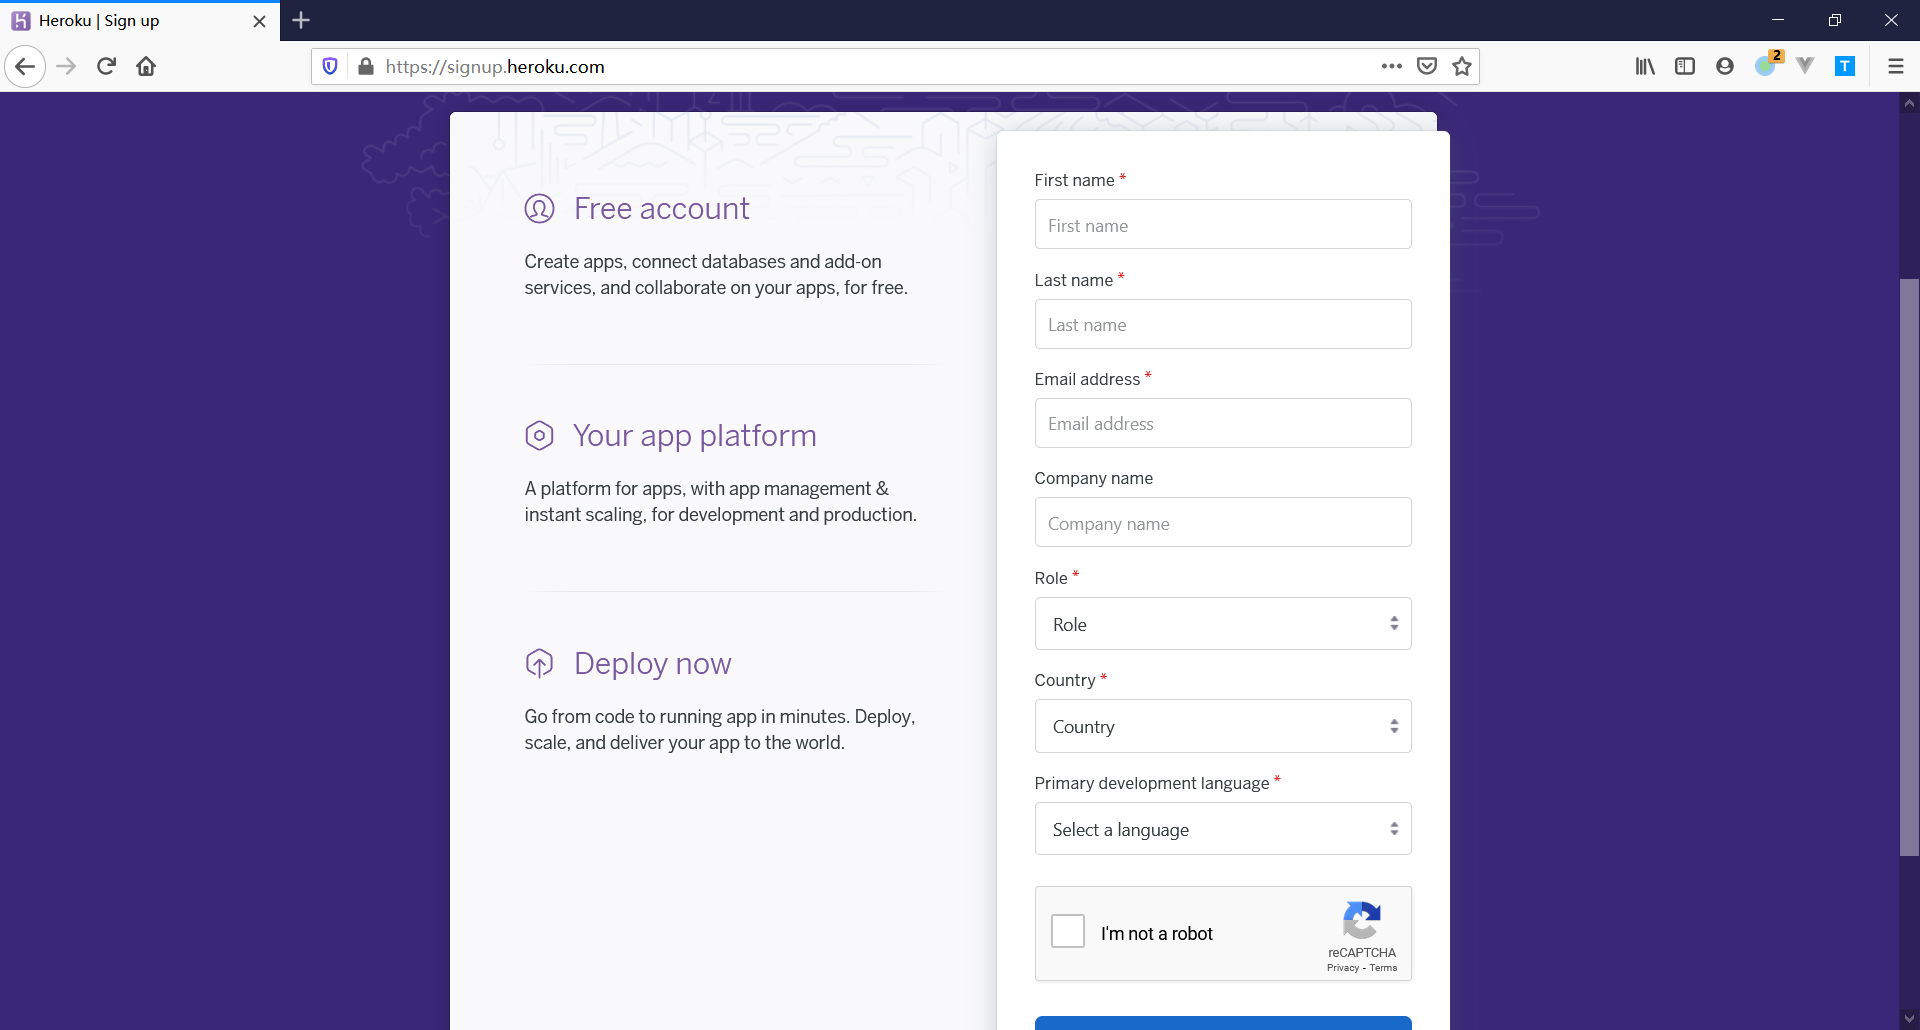Open the Firefox hamburger menu
This screenshot has width=1920, height=1030.
coord(1895,67)
